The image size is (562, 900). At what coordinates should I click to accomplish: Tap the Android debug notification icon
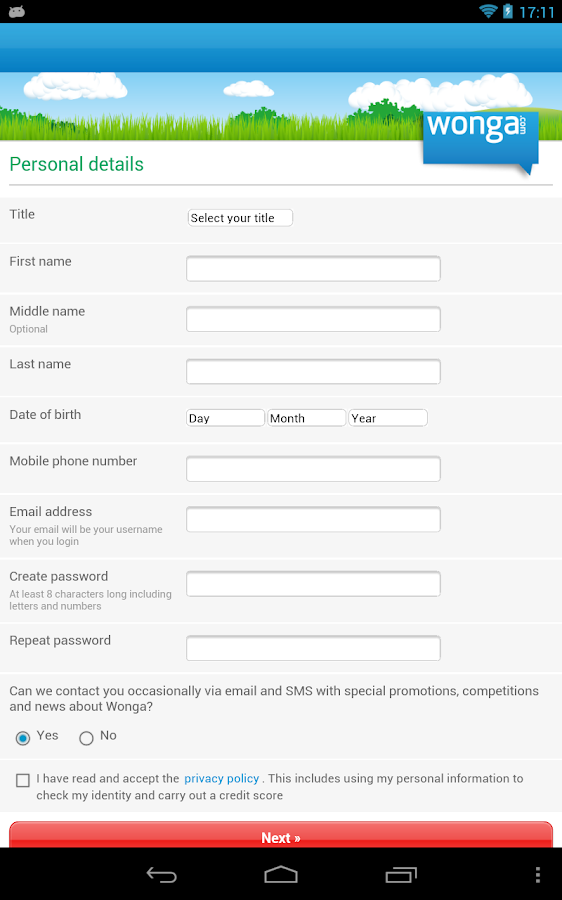(17, 11)
